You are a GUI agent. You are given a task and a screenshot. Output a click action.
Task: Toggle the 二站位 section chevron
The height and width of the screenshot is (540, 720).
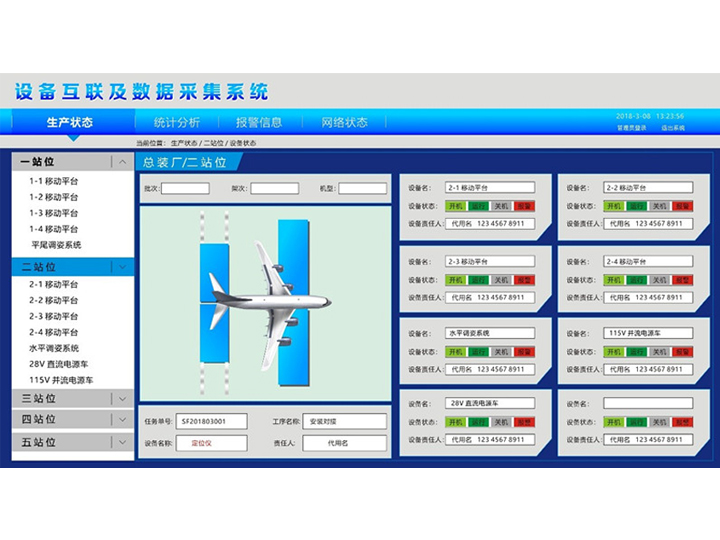tap(122, 267)
